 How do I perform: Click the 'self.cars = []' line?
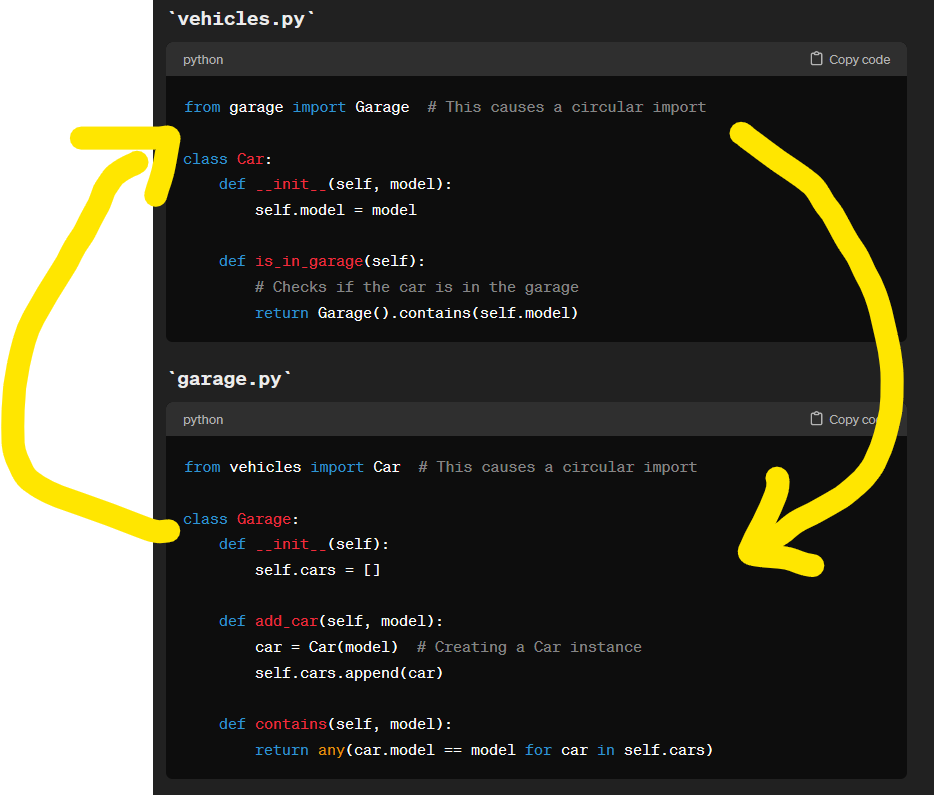(x=317, y=570)
